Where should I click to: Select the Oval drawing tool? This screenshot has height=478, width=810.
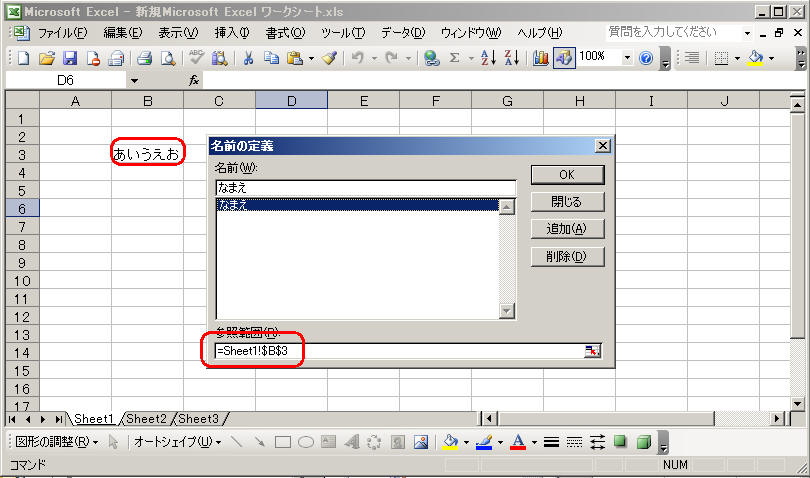pyautogui.click(x=306, y=442)
